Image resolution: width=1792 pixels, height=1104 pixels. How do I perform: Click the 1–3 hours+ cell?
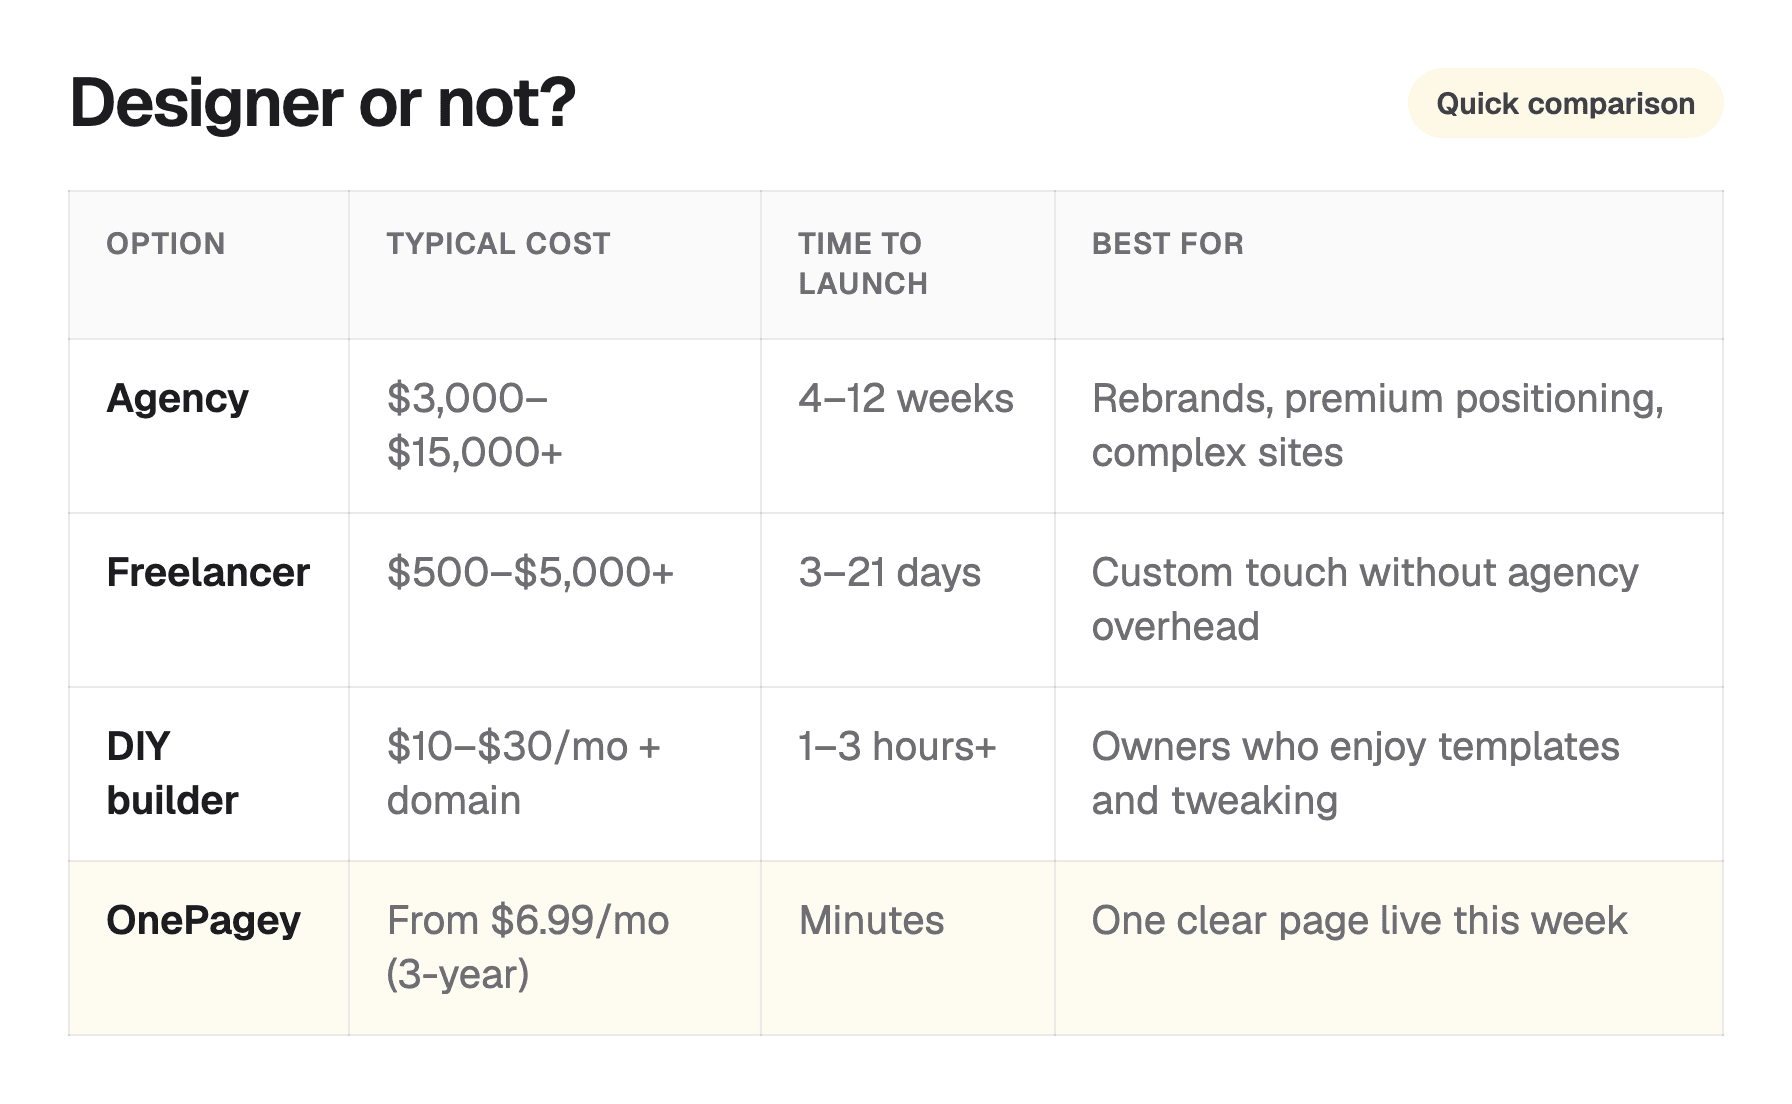[x=908, y=774]
